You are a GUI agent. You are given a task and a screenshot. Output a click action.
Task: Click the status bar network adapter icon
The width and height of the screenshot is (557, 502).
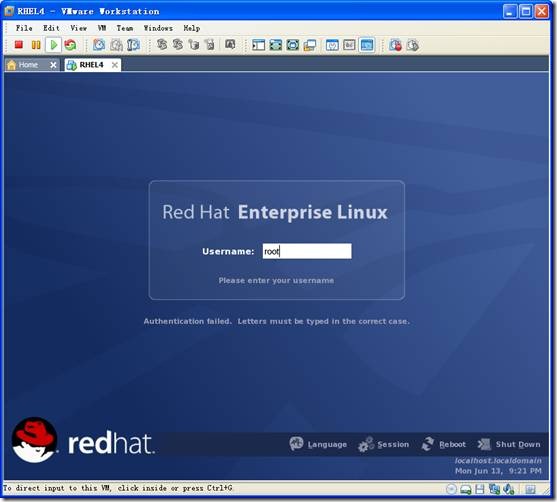pyautogui.click(x=494, y=489)
